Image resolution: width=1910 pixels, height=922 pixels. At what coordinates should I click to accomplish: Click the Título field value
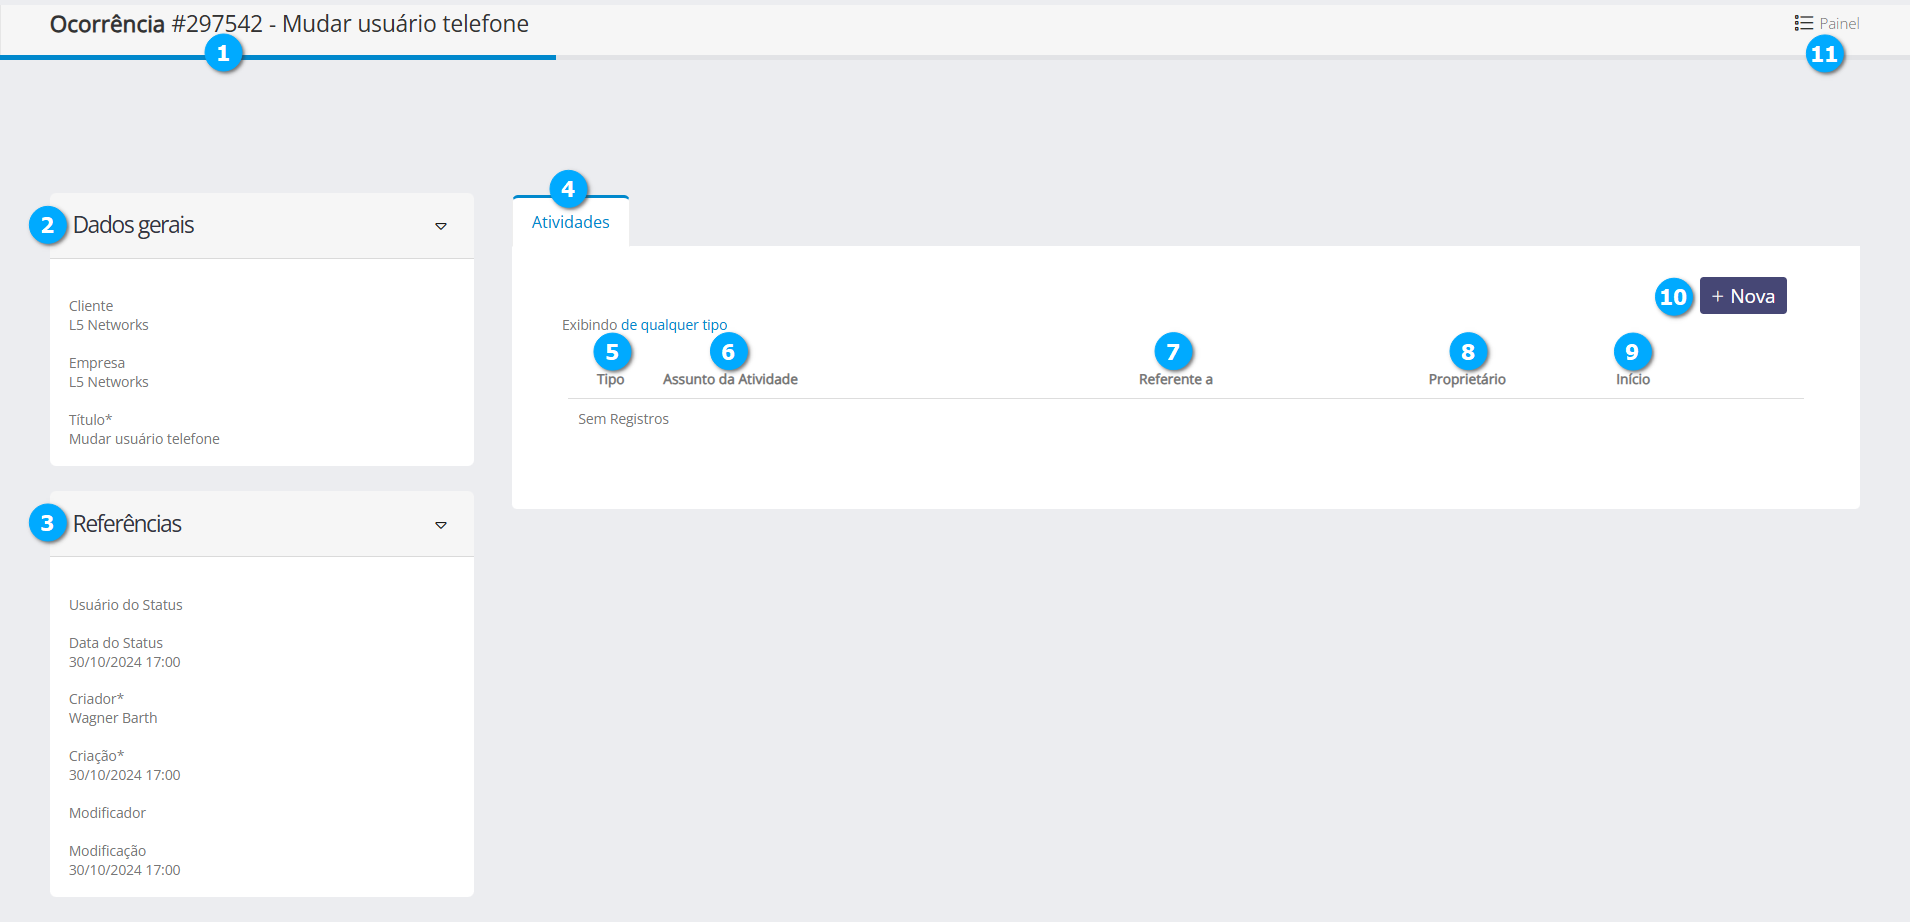pyautogui.click(x=144, y=439)
